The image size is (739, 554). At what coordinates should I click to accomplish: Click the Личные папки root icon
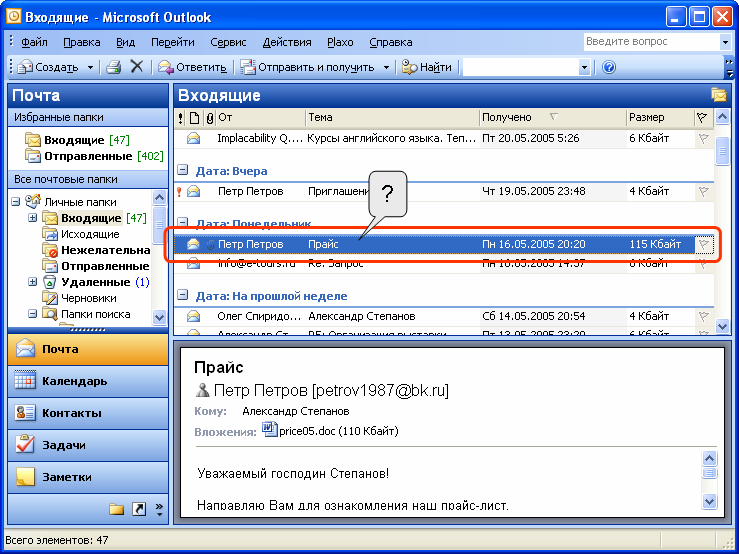33,201
